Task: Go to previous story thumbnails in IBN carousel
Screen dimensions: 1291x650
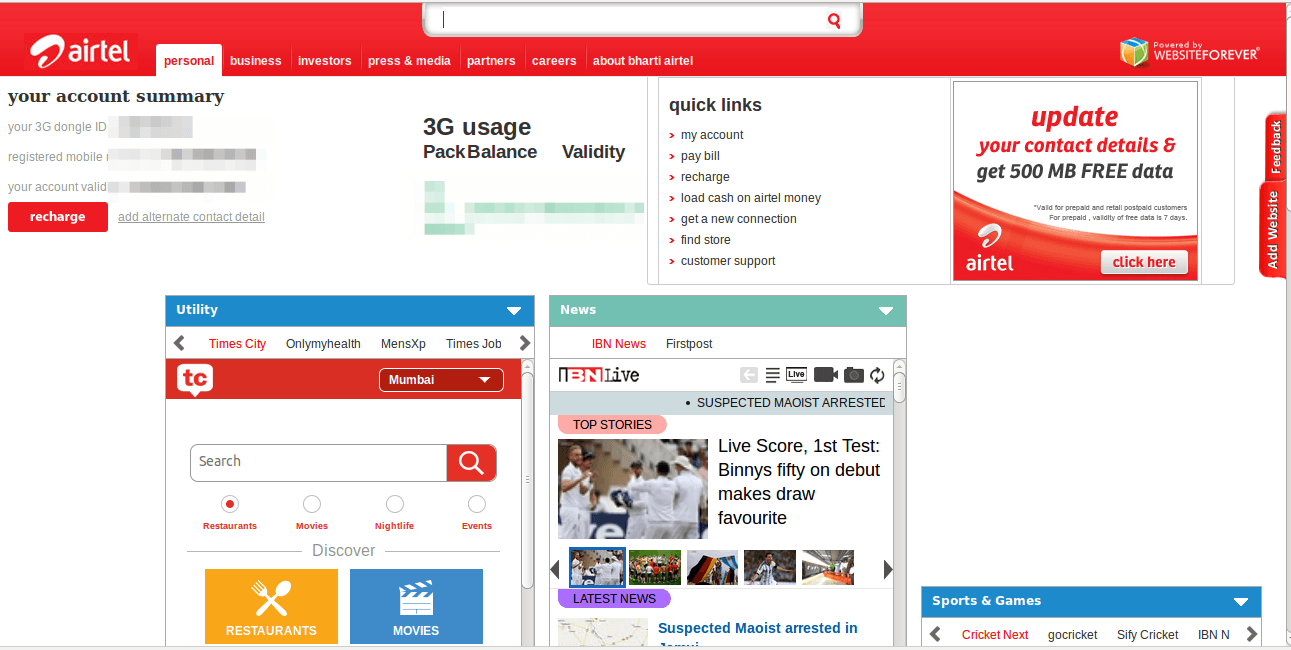Action: coord(555,569)
